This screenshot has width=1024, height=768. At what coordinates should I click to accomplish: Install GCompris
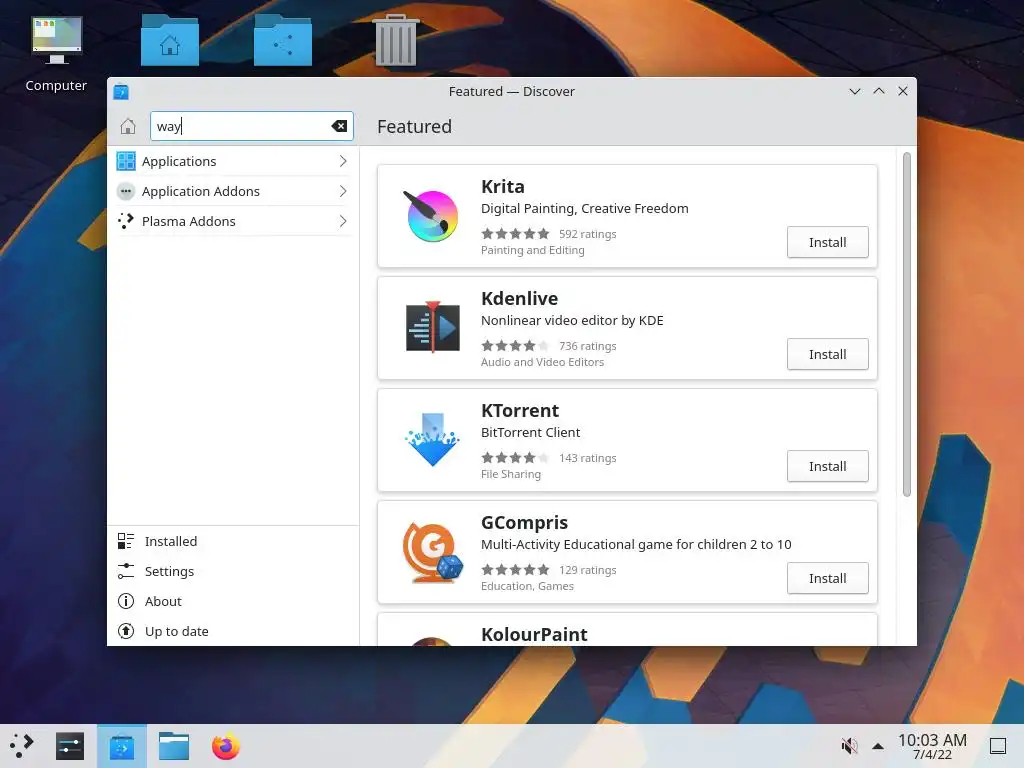tap(827, 578)
